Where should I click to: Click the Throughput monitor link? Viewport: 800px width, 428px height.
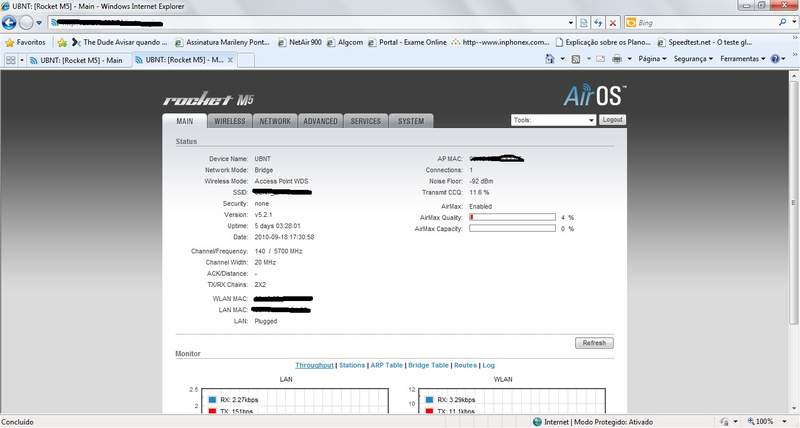314,365
